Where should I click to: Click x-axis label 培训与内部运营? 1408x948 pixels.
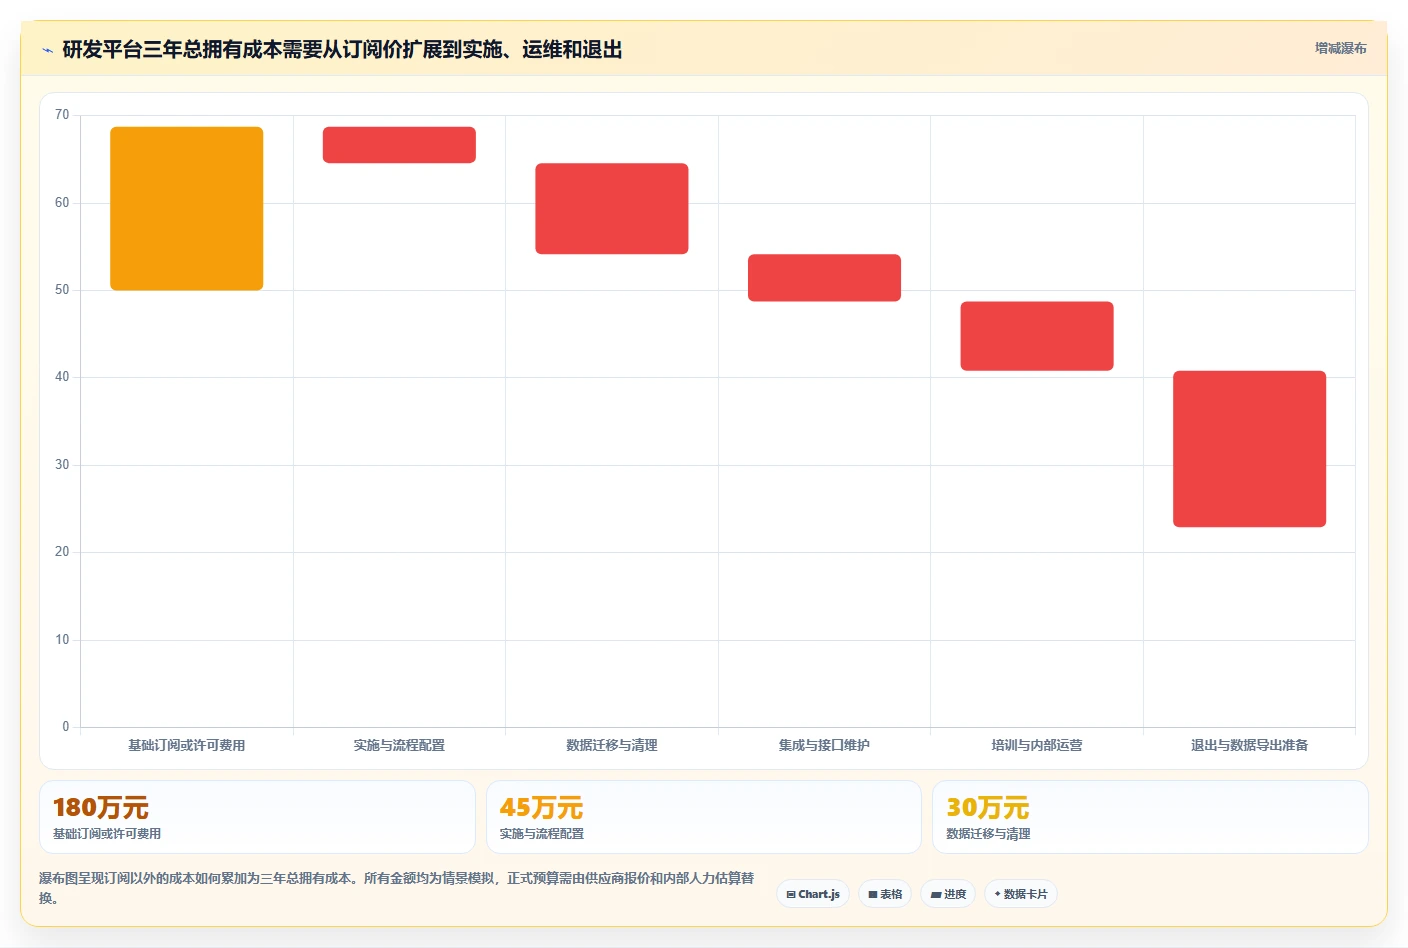pos(1037,745)
